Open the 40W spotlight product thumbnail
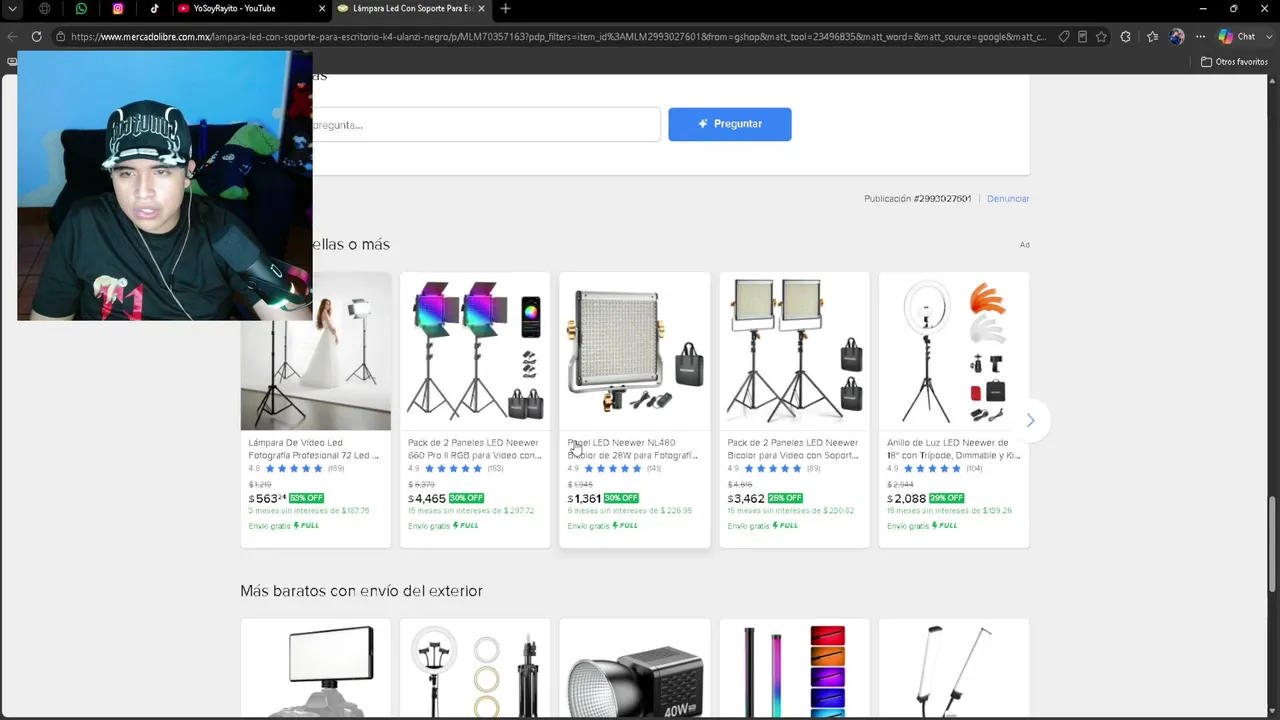Screen dimensions: 1280x720 click(635, 668)
